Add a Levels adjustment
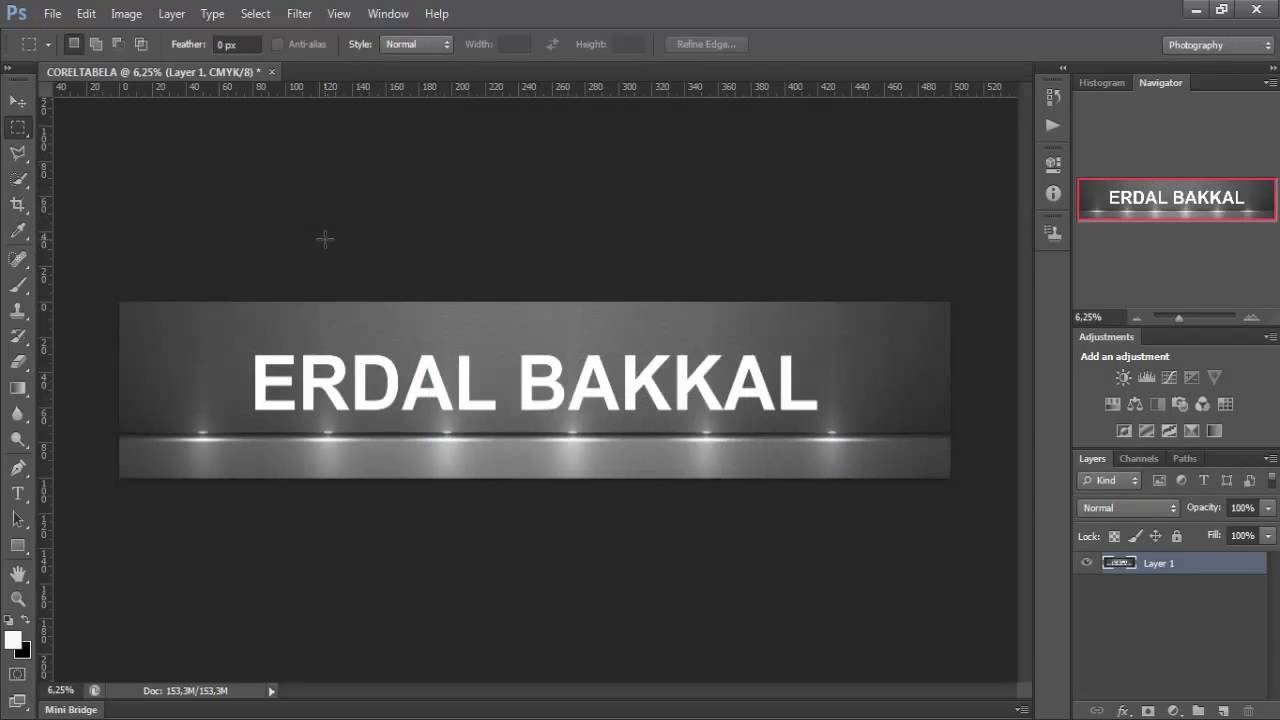The image size is (1280, 720). pyautogui.click(x=1146, y=377)
